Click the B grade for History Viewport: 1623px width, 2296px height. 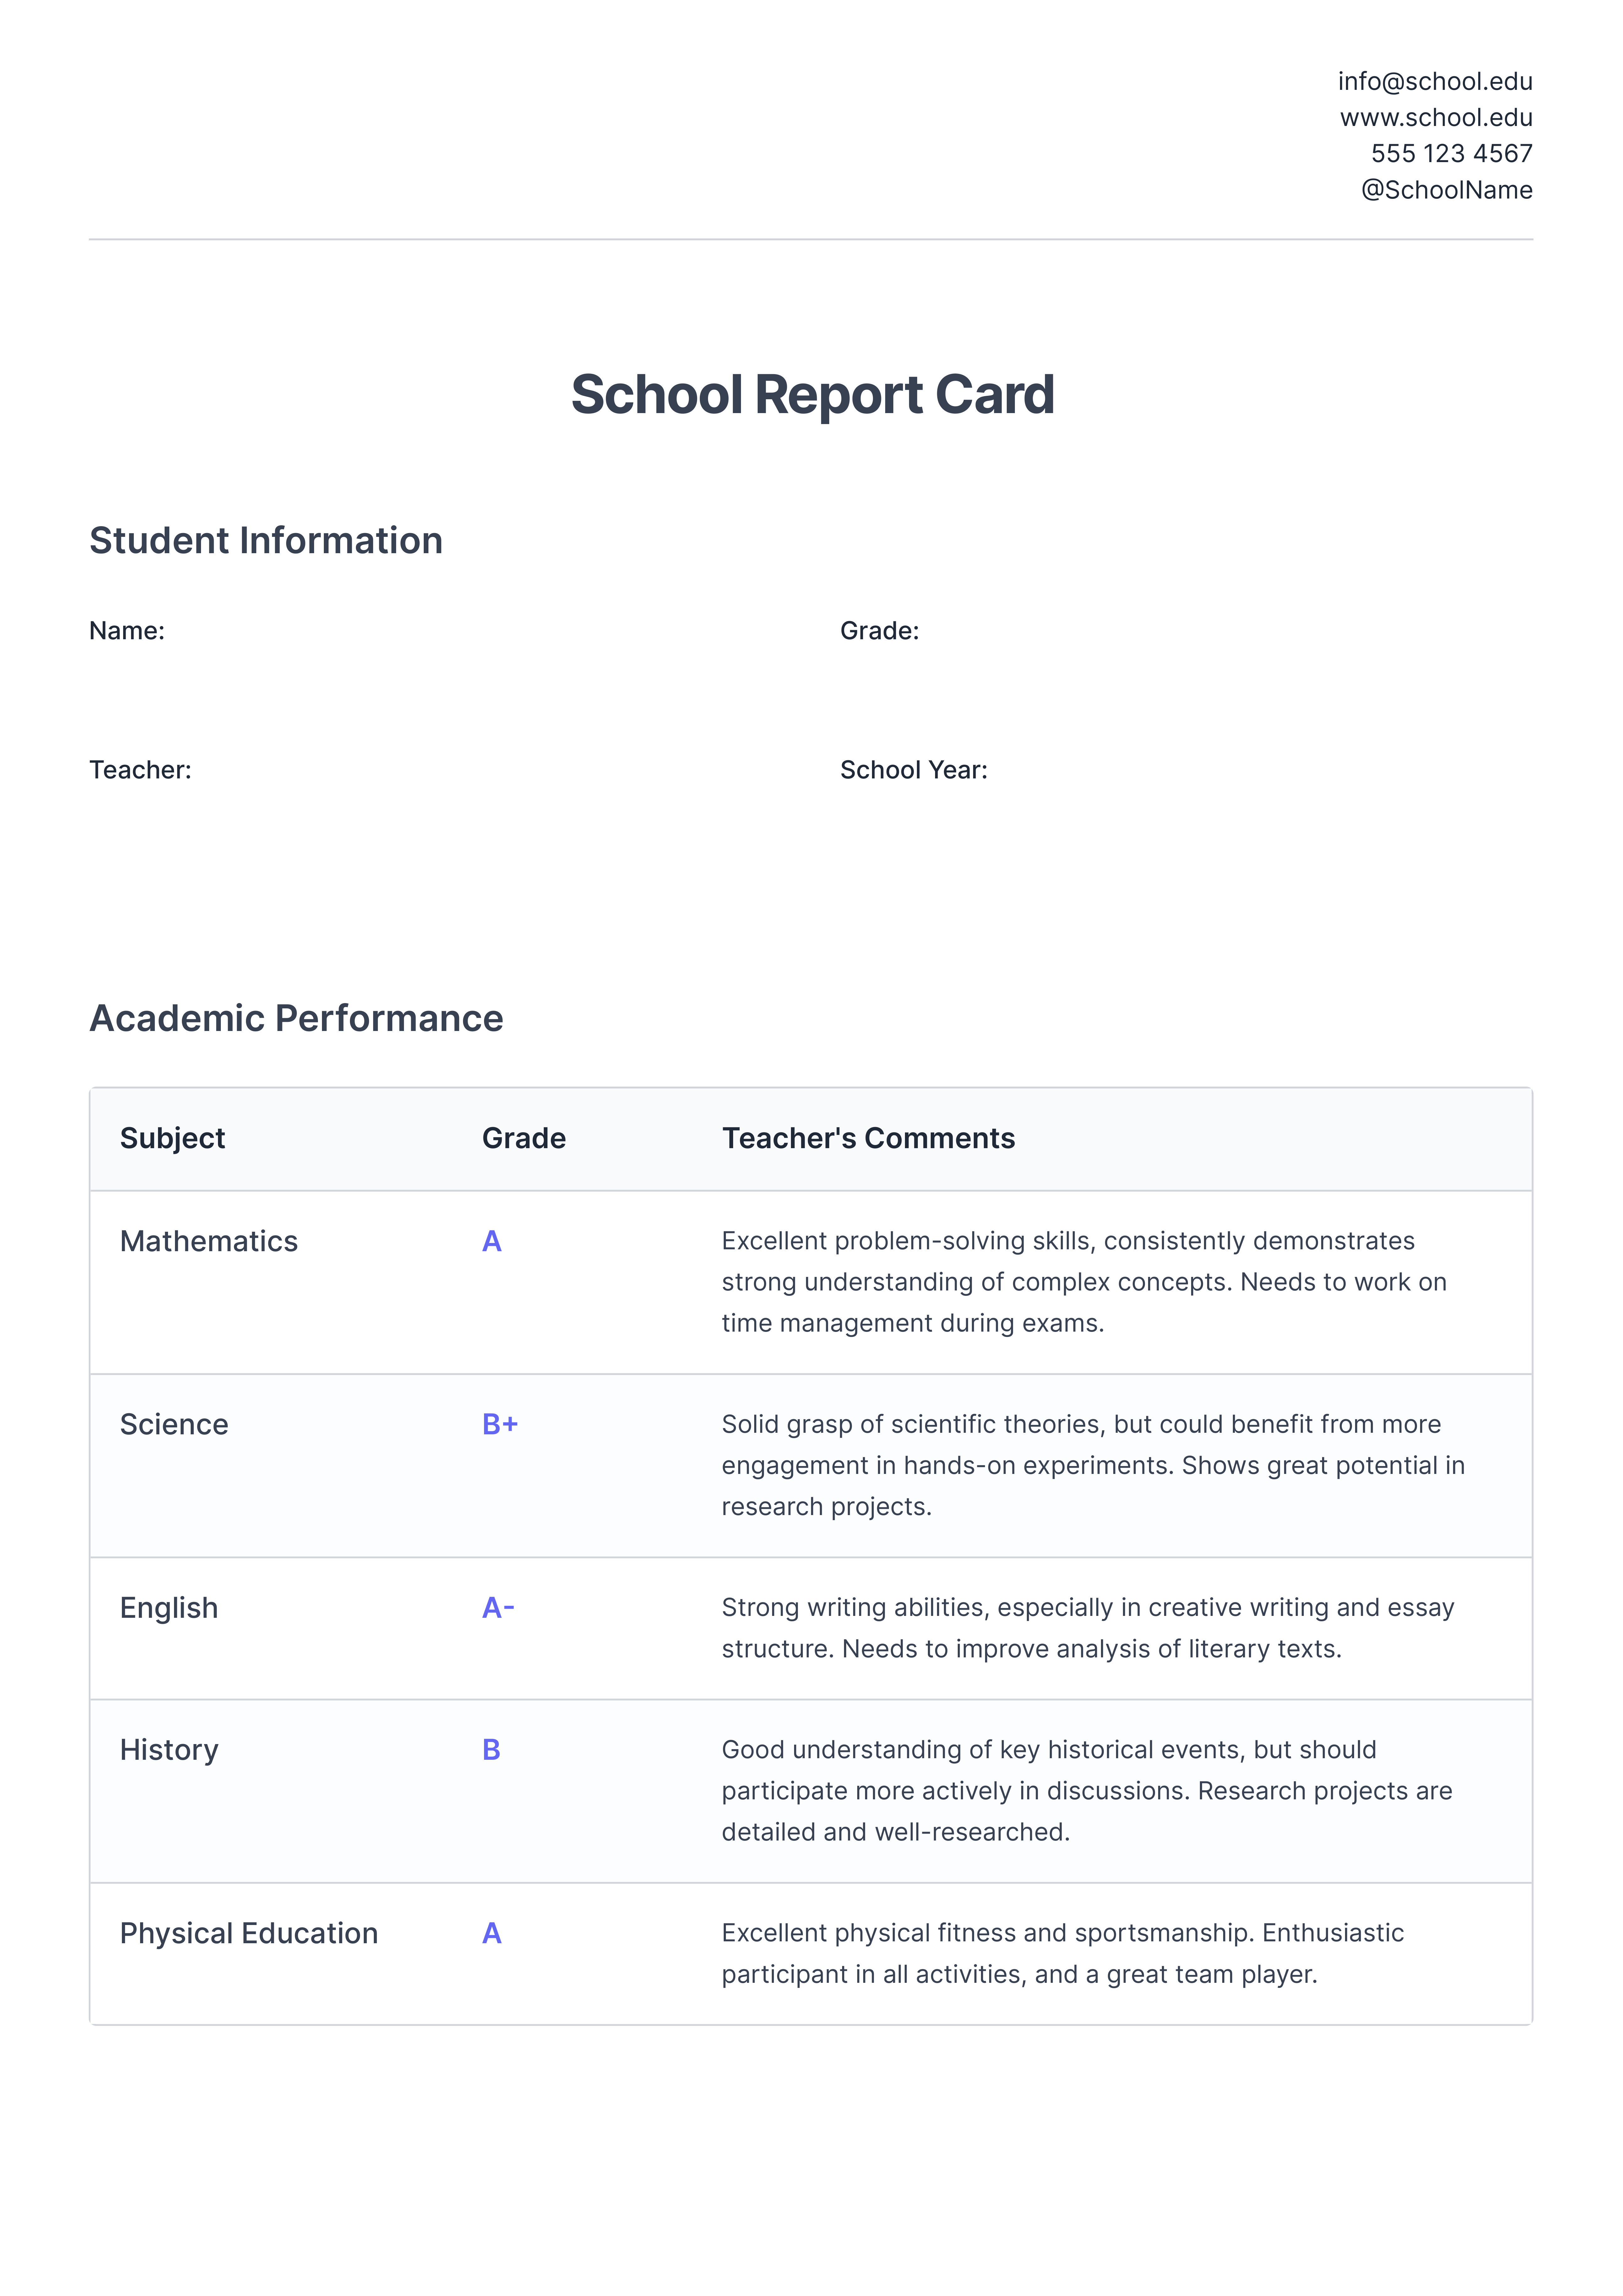point(491,1750)
